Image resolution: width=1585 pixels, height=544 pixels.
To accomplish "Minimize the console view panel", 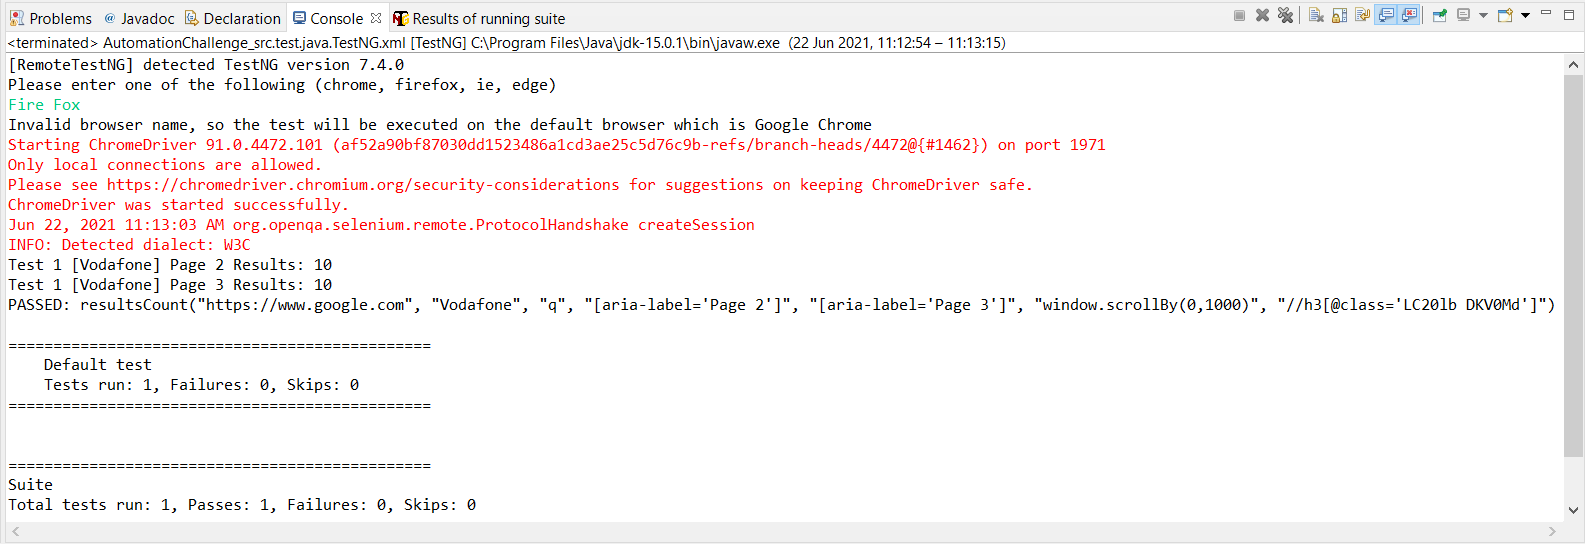I will (1546, 13).
